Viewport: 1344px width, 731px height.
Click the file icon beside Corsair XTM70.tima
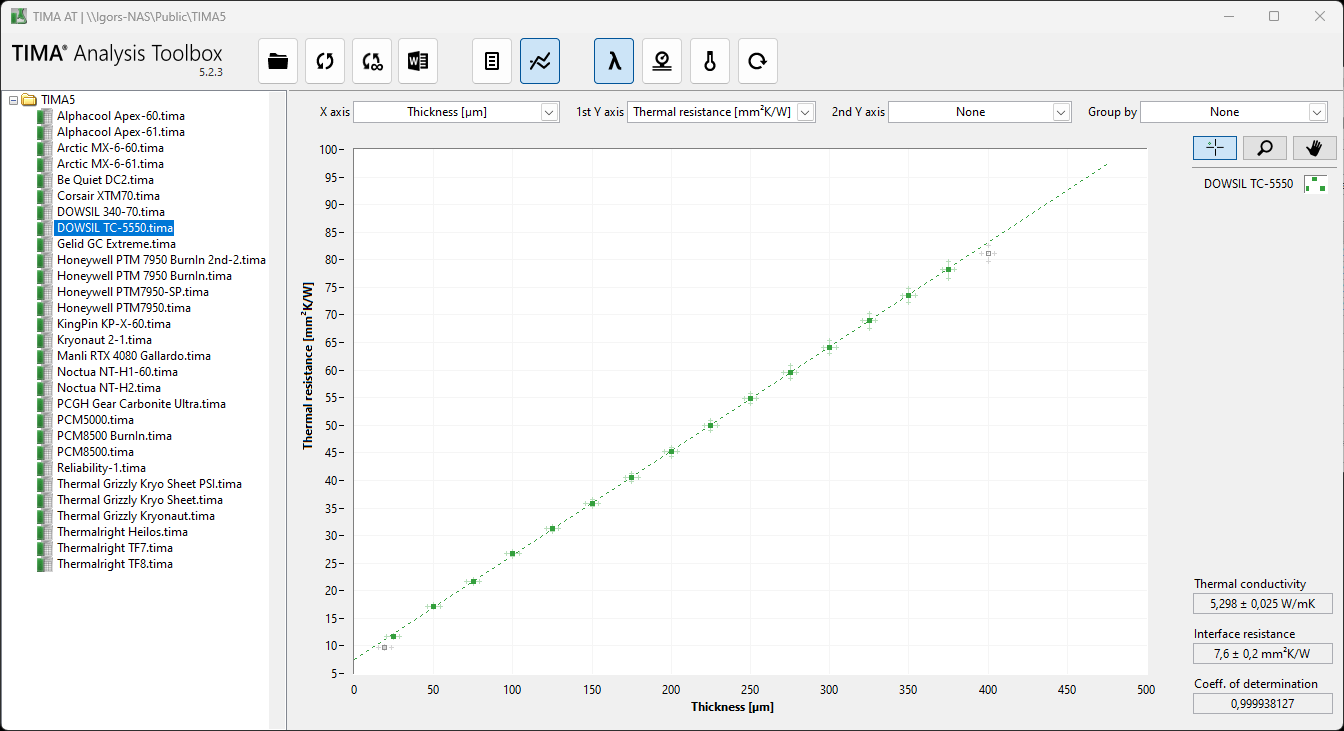pos(44,196)
